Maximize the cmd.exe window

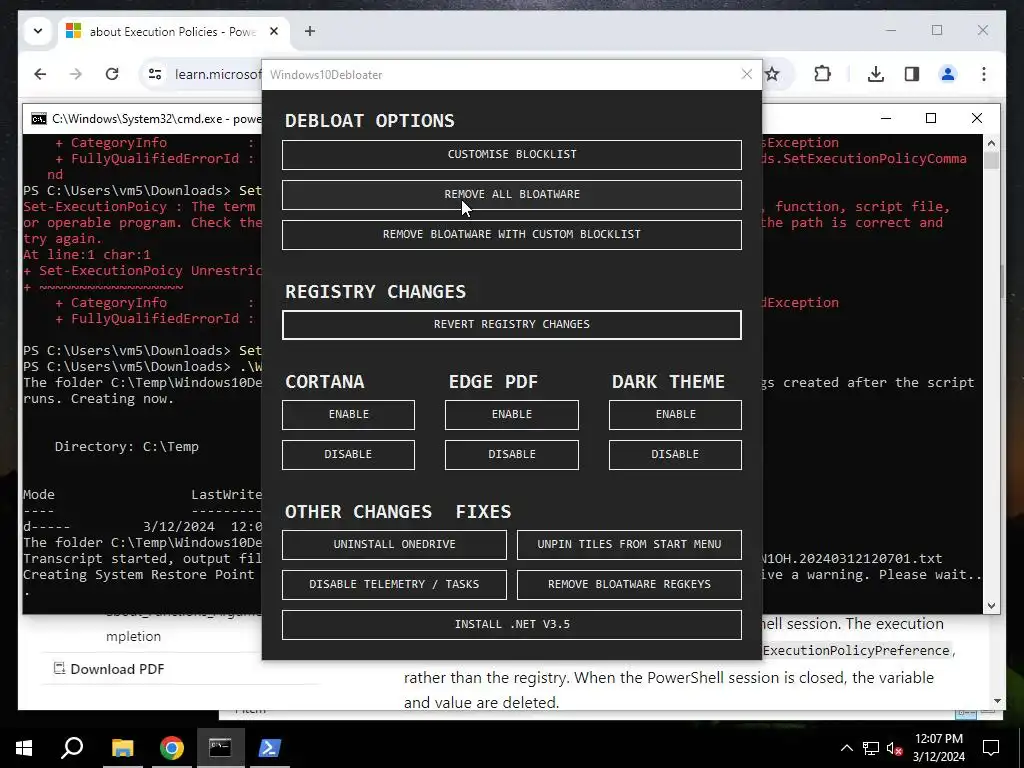(x=931, y=118)
